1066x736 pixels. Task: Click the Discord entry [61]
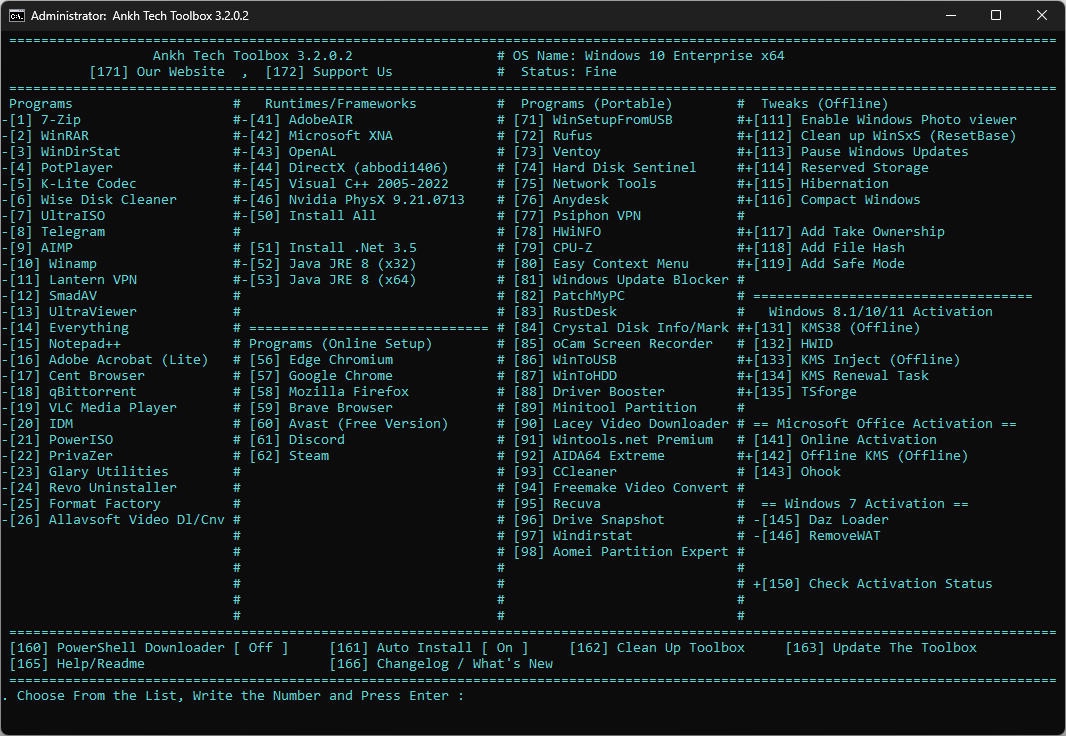tap(297, 440)
